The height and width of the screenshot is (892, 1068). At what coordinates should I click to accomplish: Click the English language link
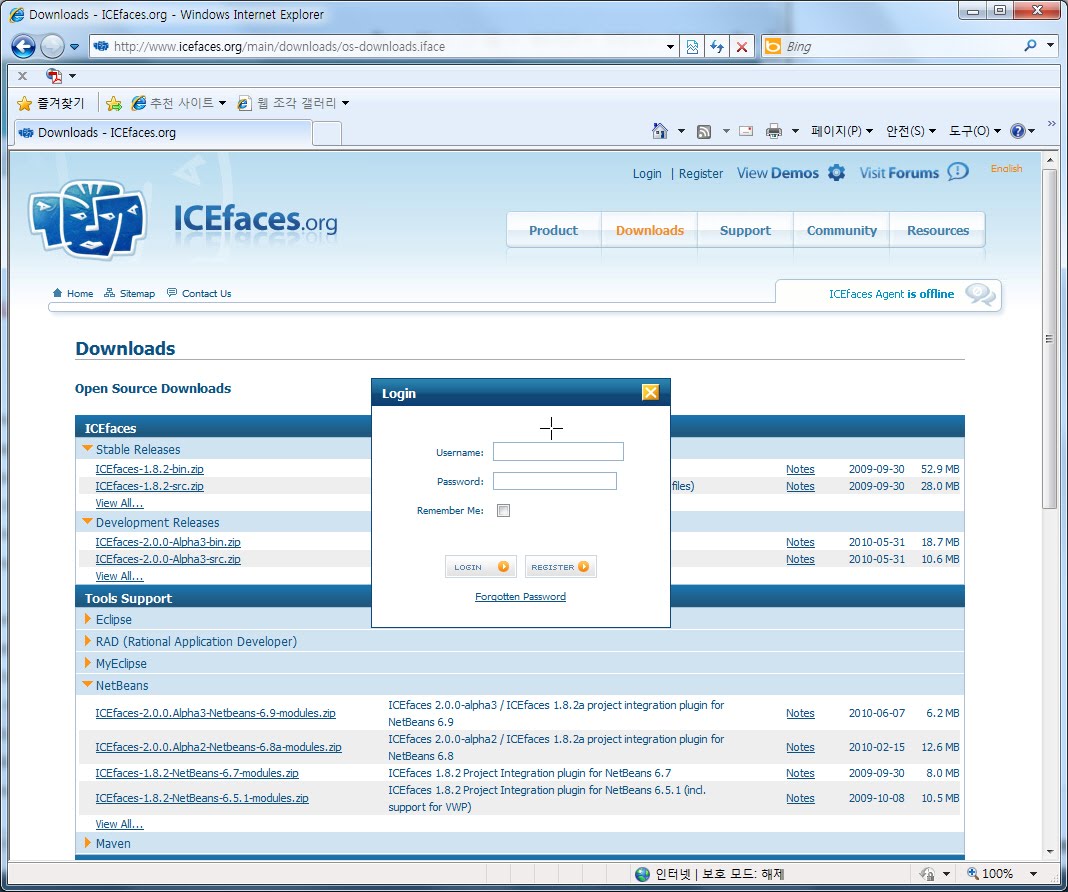[x=1006, y=168]
